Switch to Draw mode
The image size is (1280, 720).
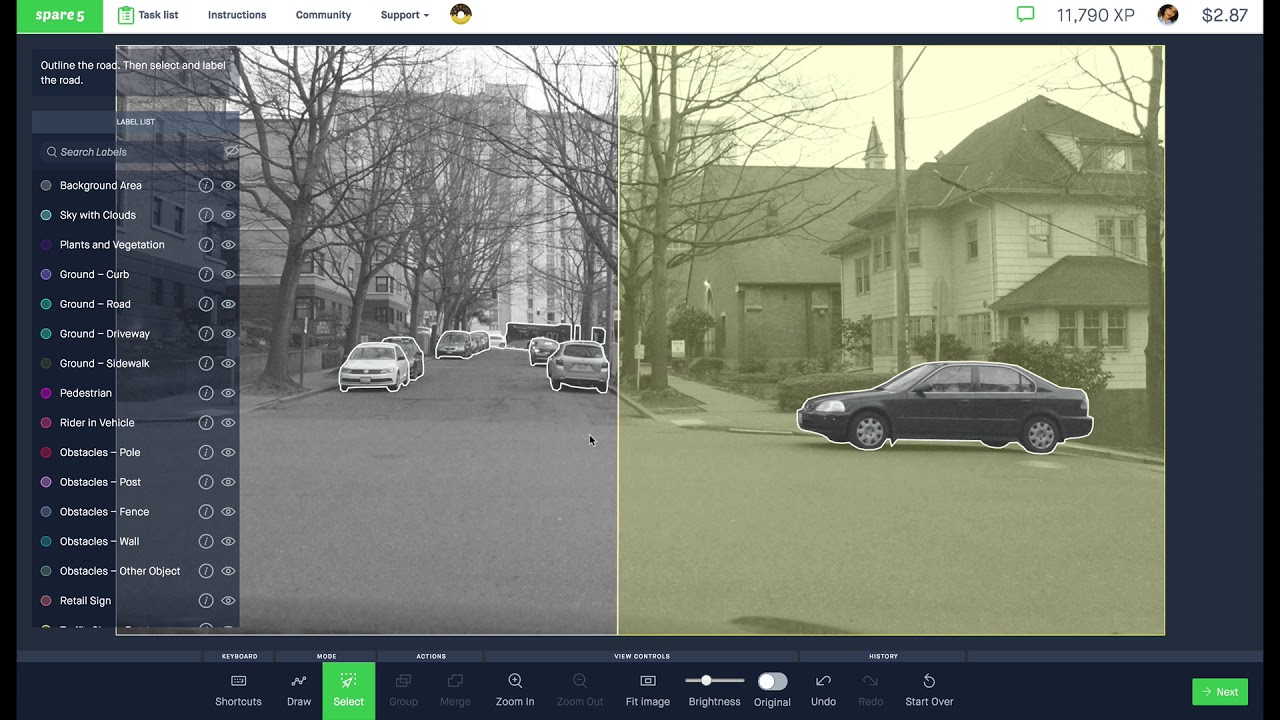[298, 690]
